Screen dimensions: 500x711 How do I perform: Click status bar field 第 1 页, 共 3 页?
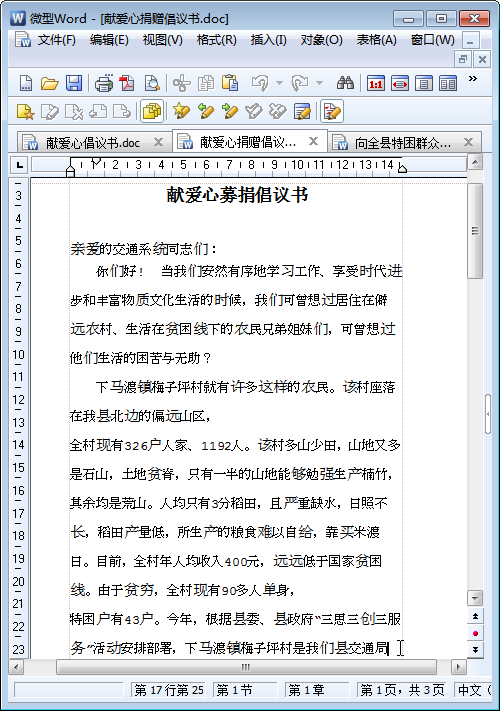click(x=402, y=690)
